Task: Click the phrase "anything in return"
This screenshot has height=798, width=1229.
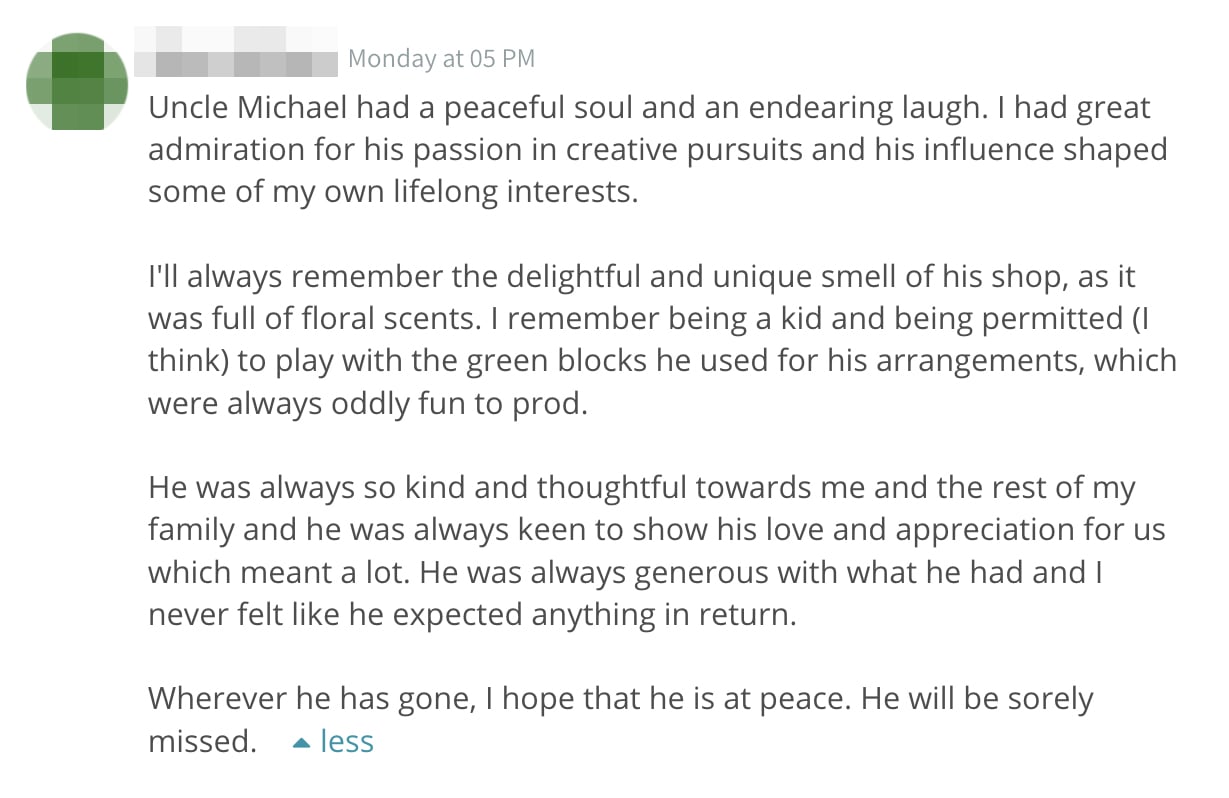Action: click(663, 613)
